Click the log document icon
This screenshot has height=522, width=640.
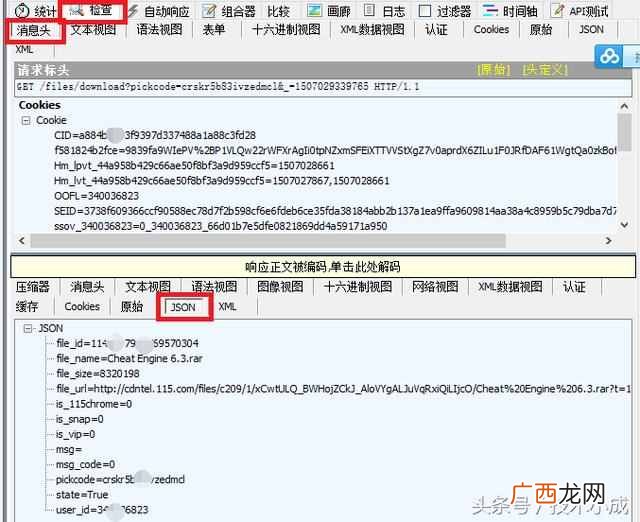click(x=369, y=10)
